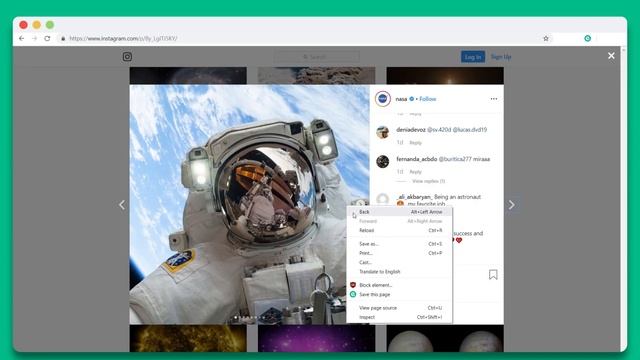
Task: Choose Save this page in context menu
Action: pos(400,294)
